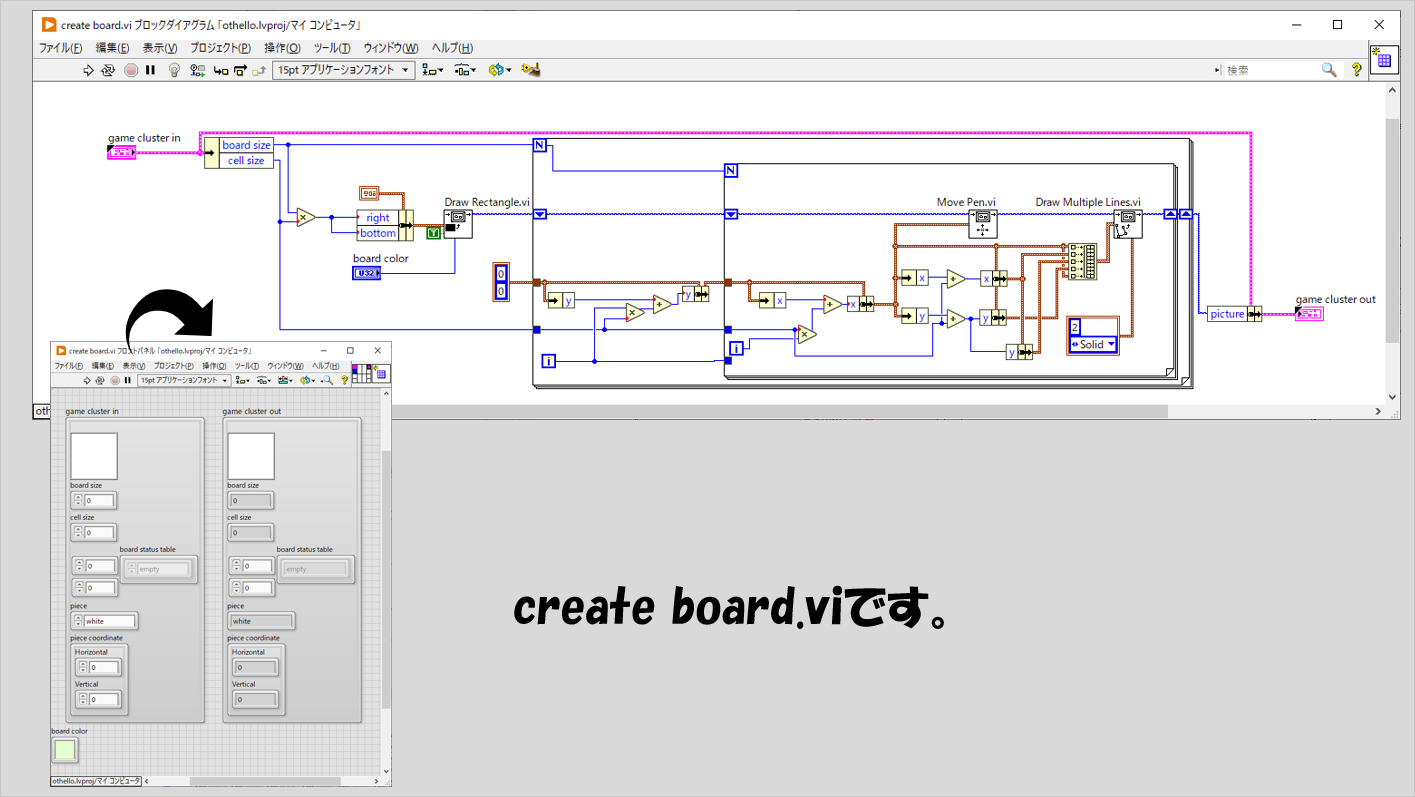Select the Draw Rectangle.vi node
Image resolution: width=1415 pixels, height=797 pixels.
pyautogui.click(x=459, y=224)
